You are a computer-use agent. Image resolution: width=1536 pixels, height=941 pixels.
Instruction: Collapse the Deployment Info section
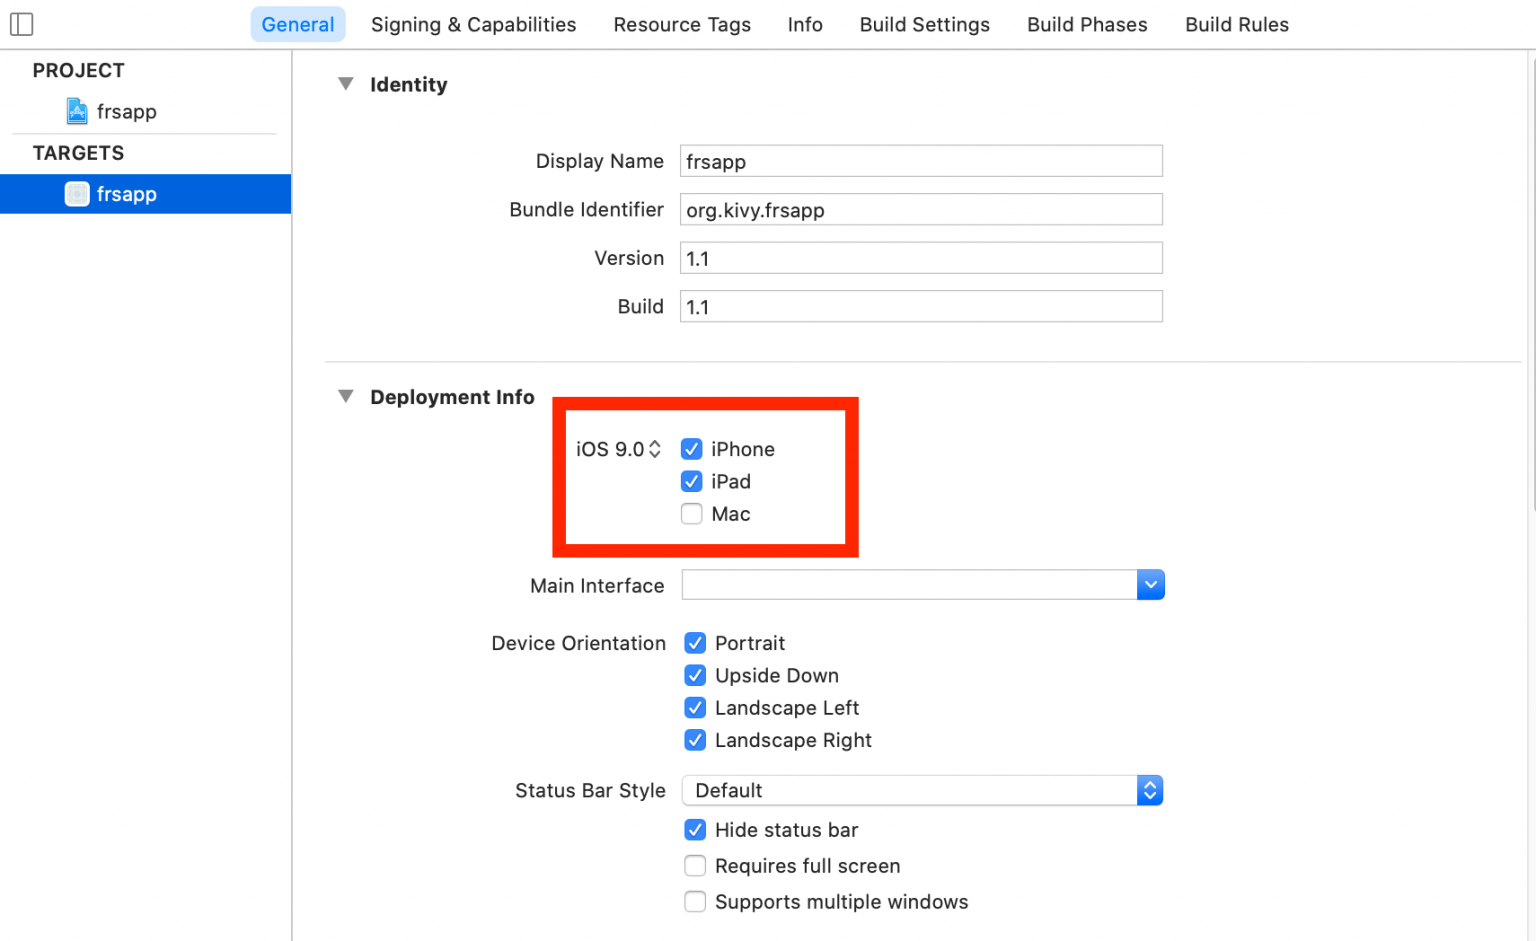pyautogui.click(x=345, y=396)
